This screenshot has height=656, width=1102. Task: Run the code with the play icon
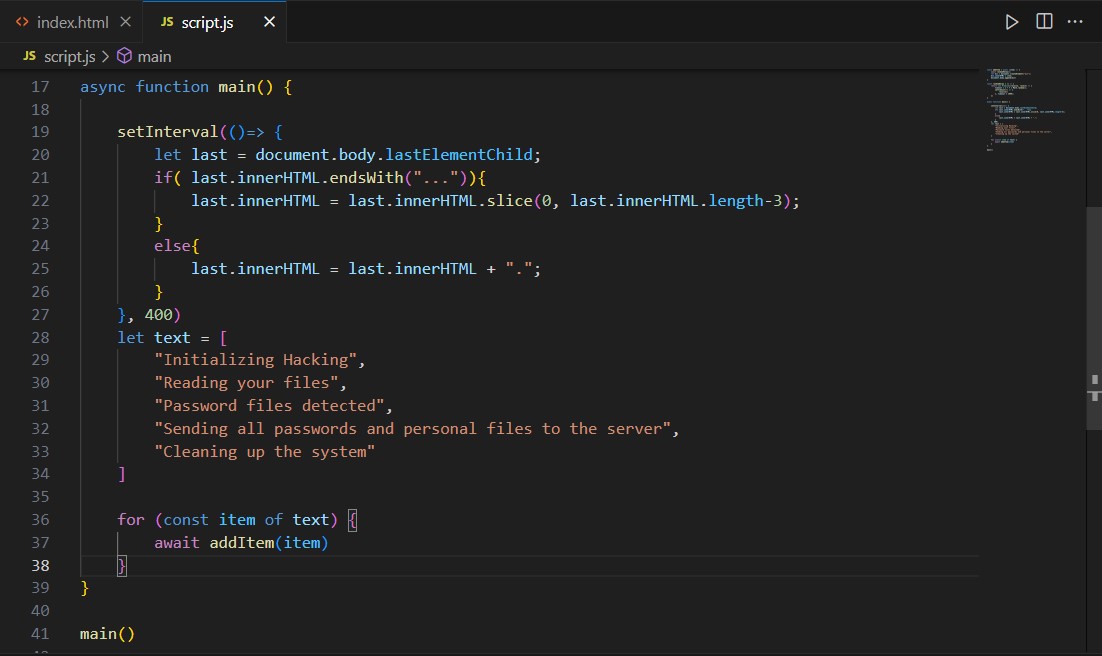coord(1011,22)
